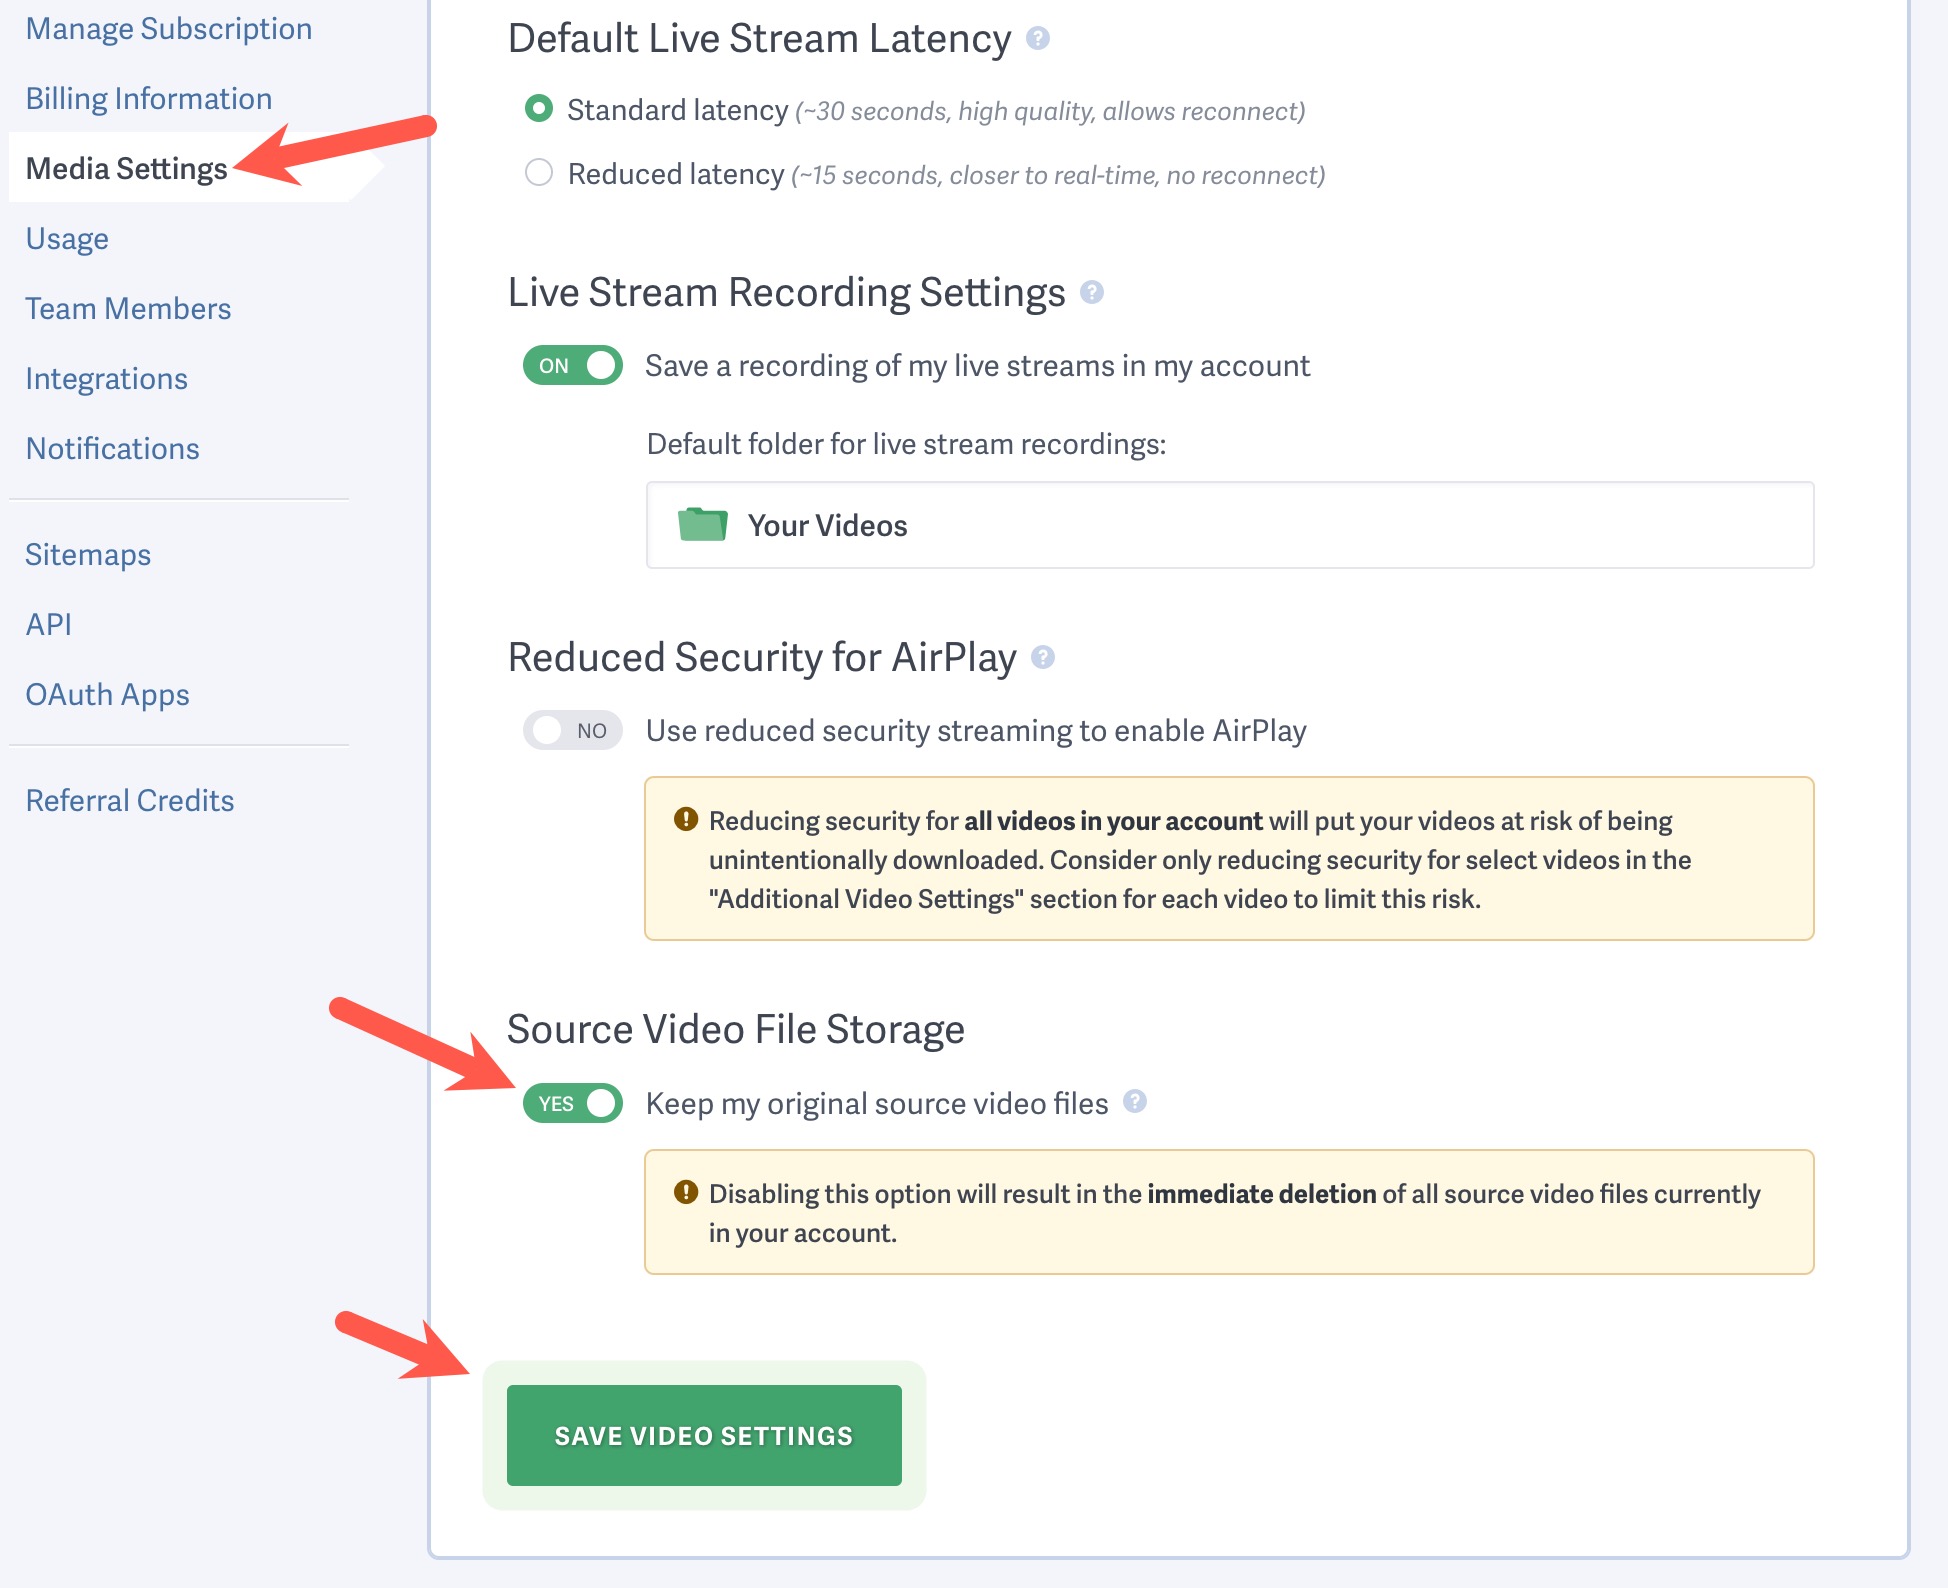Open Manage Subscription page
1948x1588 pixels.
point(168,29)
